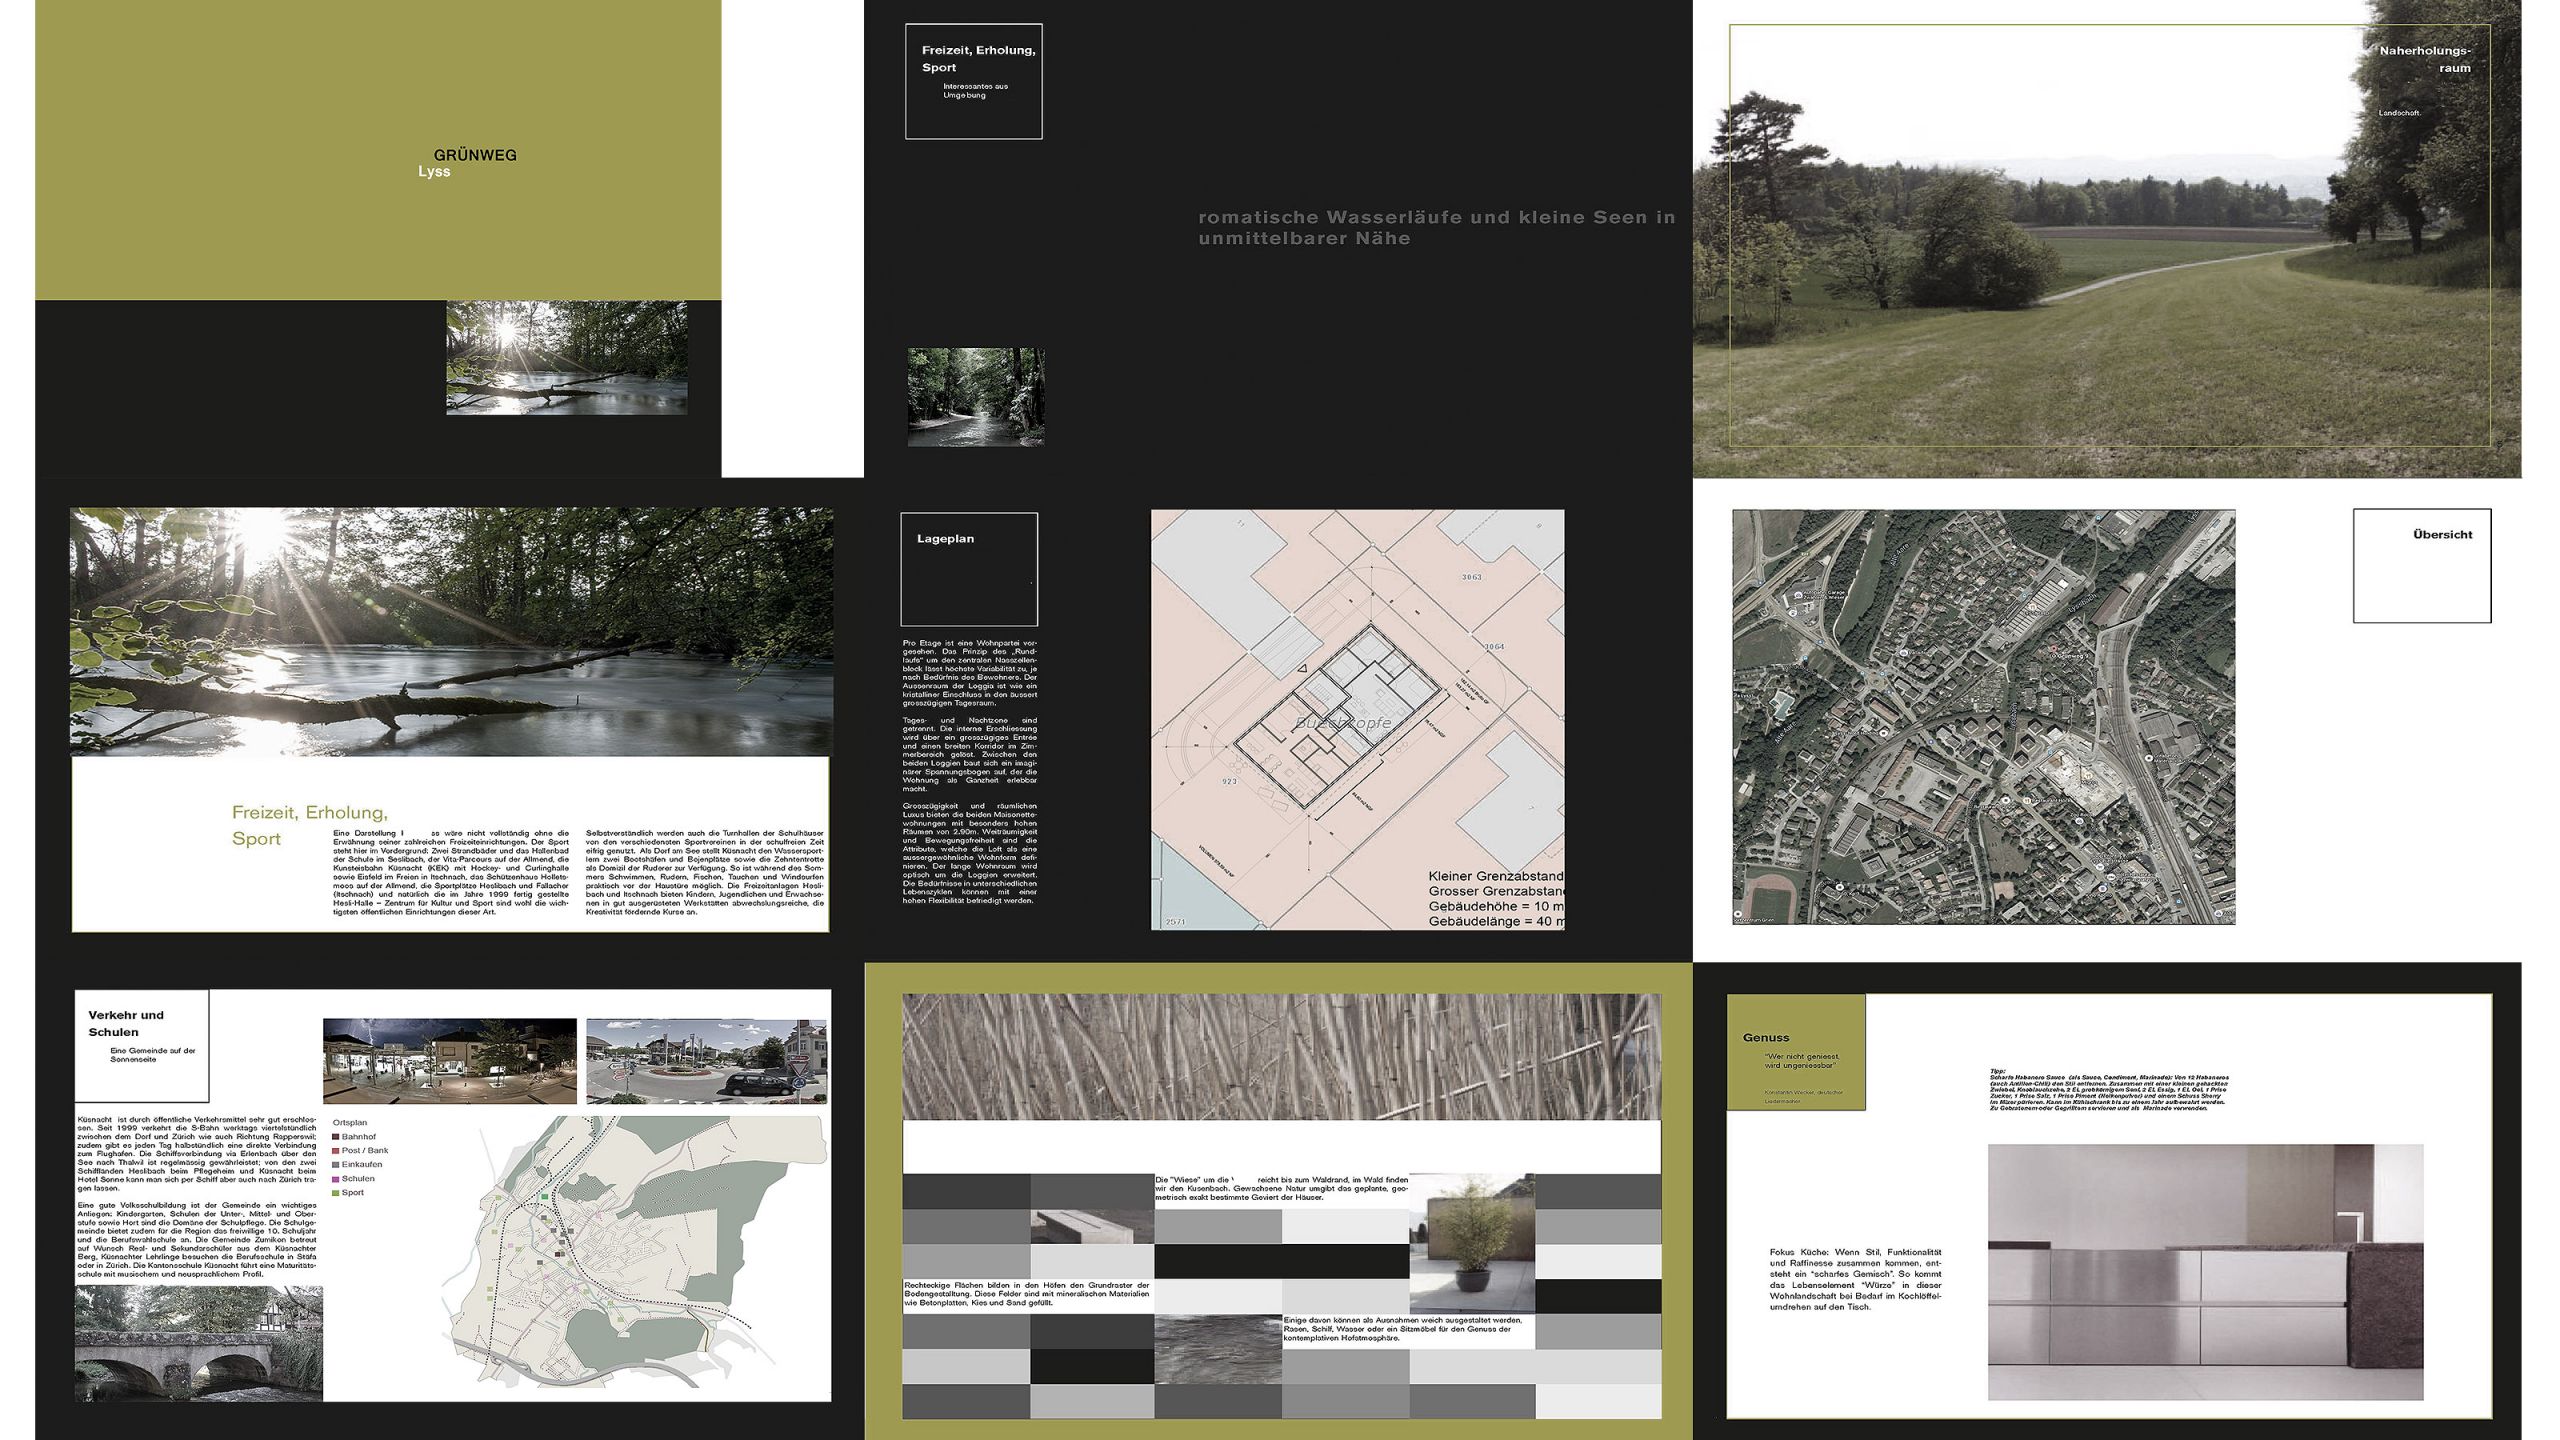The width and height of the screenshot is (2560, 1440).
Task: Click the night square lightning photo
Action: click(450, 1061)
